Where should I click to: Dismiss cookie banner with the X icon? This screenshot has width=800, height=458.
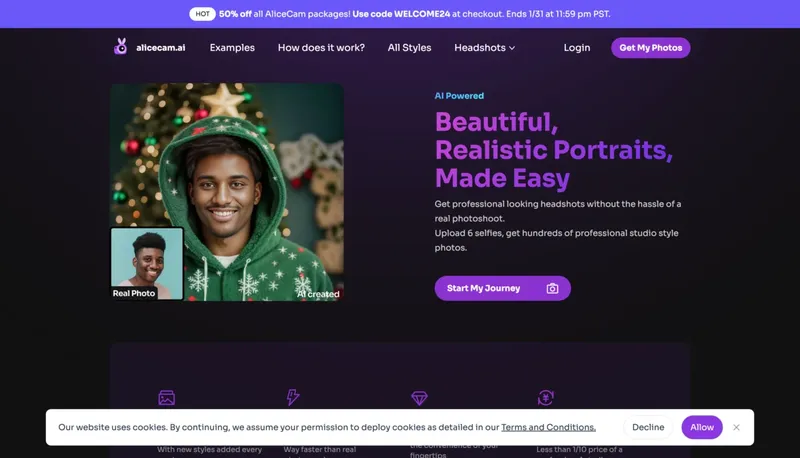[736, 427]
